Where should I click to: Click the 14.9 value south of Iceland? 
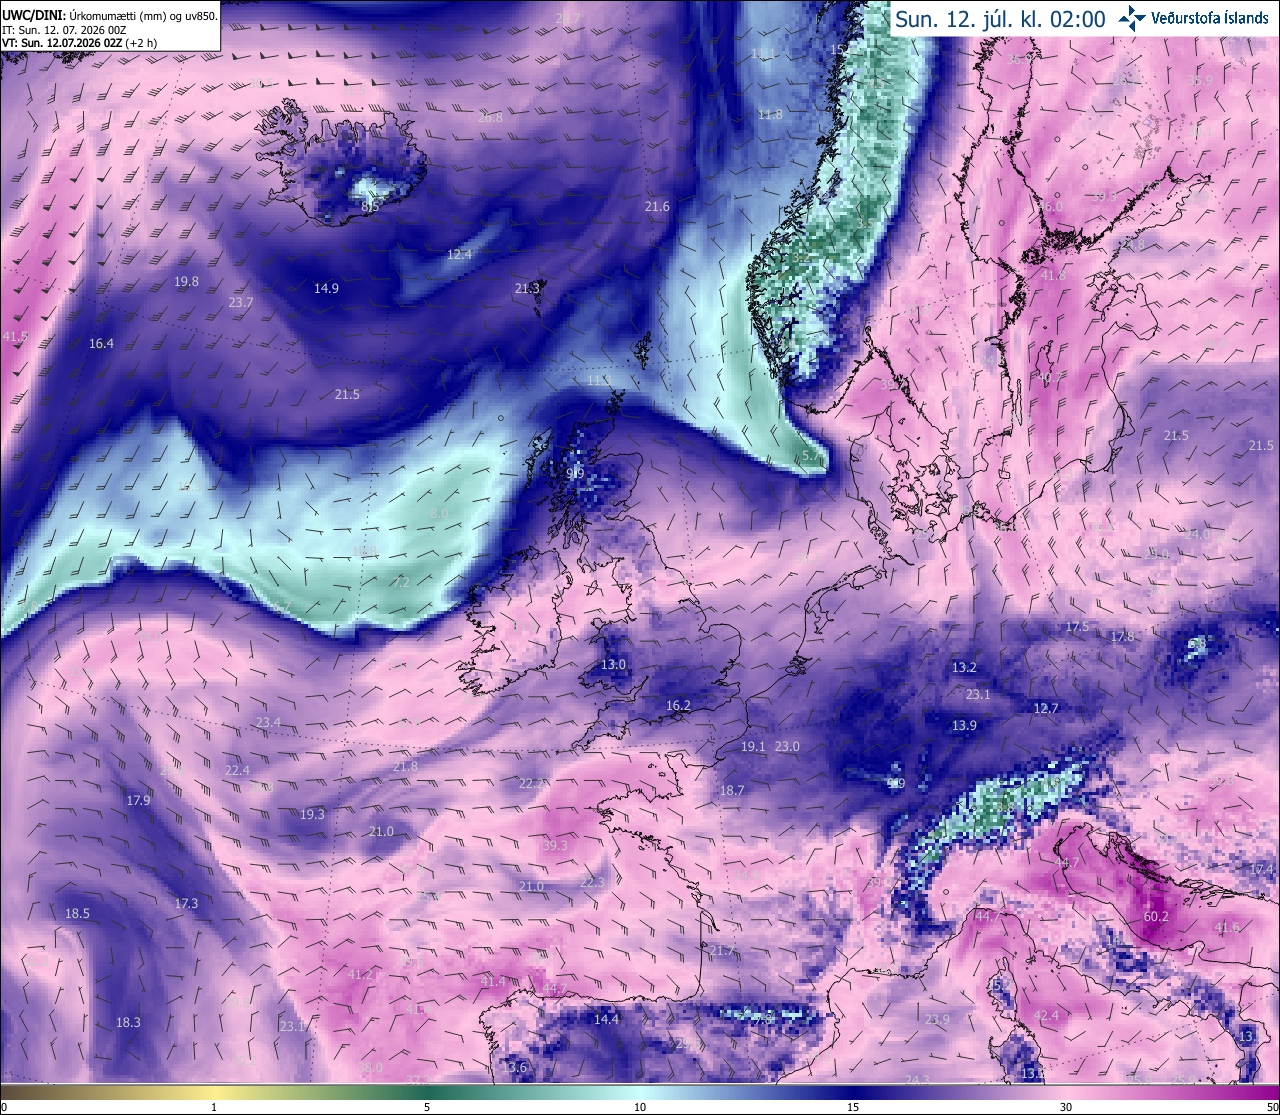[326, 288]
